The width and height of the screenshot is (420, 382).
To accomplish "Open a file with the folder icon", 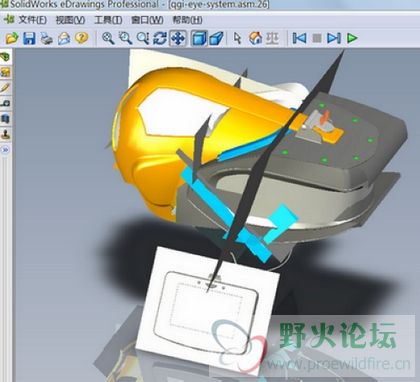I will 12,38.
